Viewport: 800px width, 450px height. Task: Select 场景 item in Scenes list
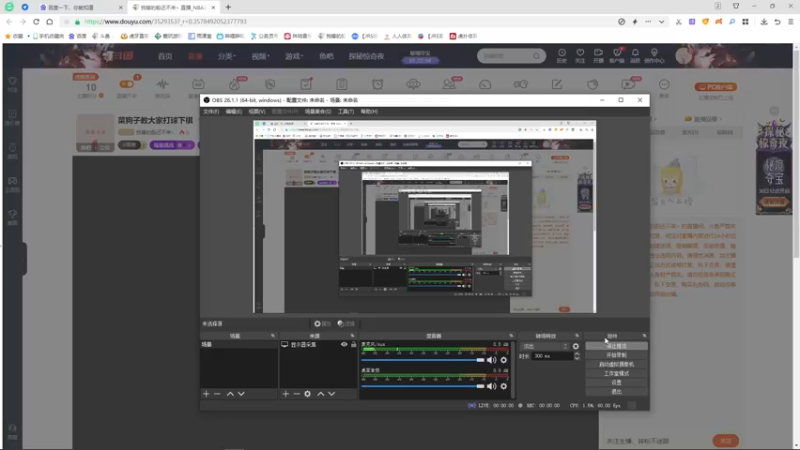click(x=239, y=344)
